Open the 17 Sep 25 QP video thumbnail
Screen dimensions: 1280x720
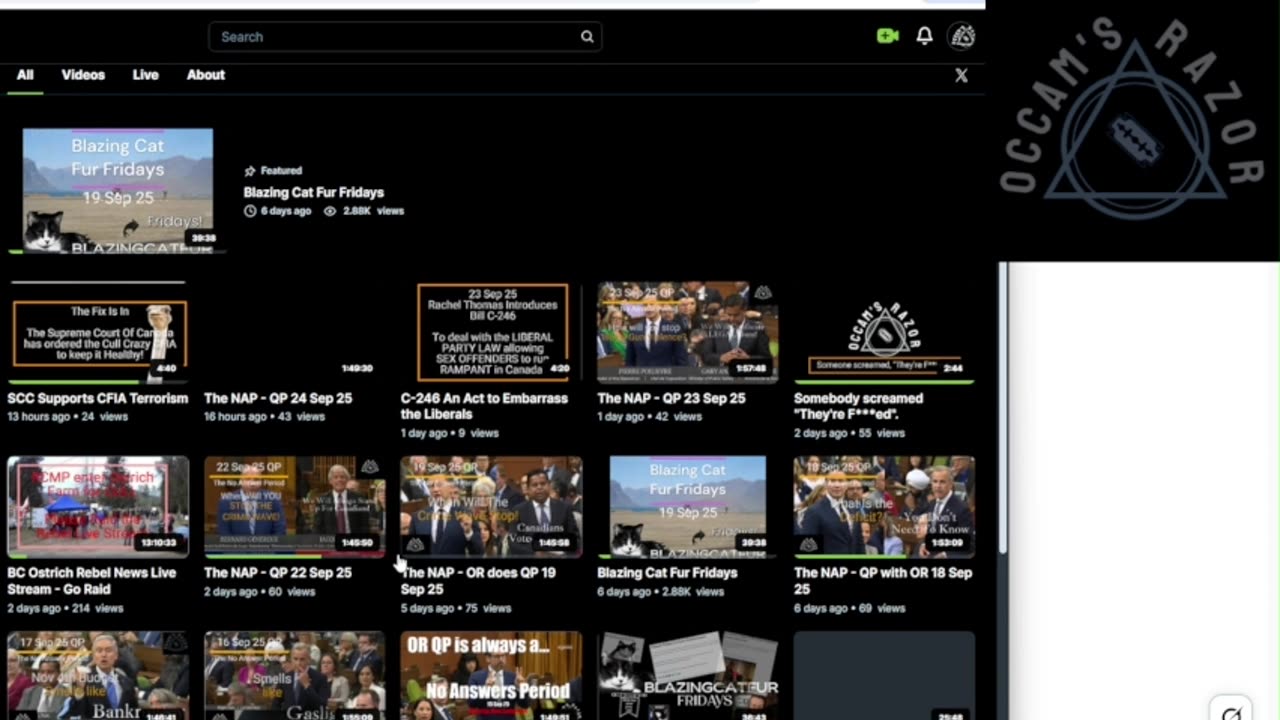98,675
